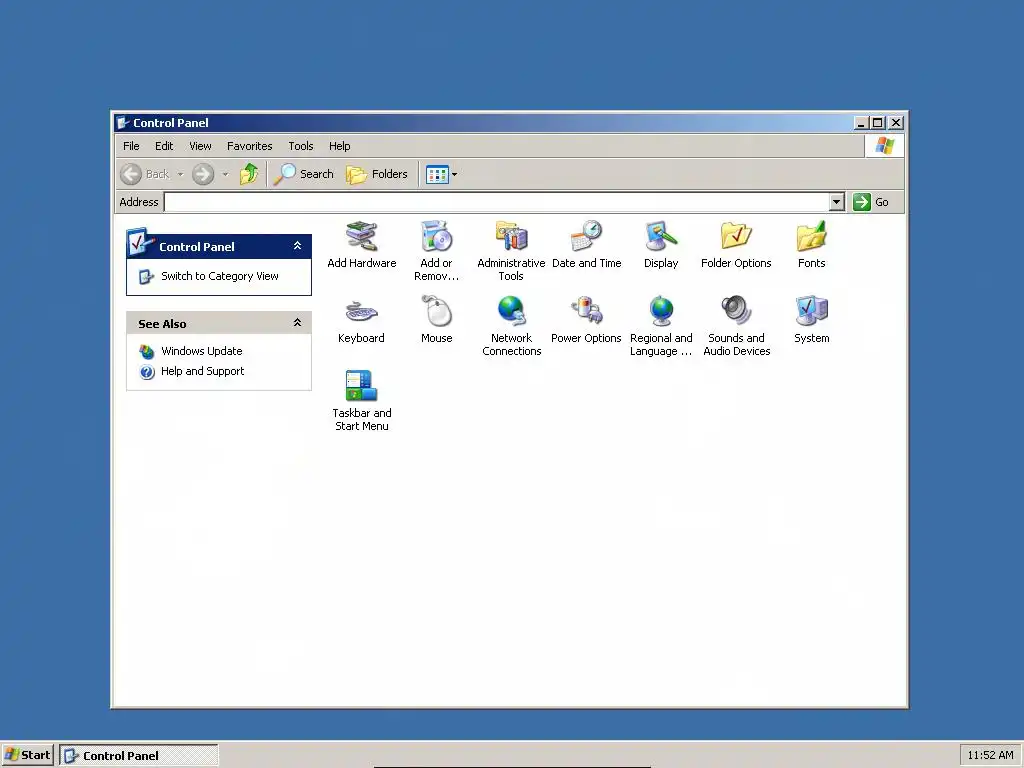This screenshot has width=1024, height=768.
Task: Open the Help and Support link
Action: 202,371
